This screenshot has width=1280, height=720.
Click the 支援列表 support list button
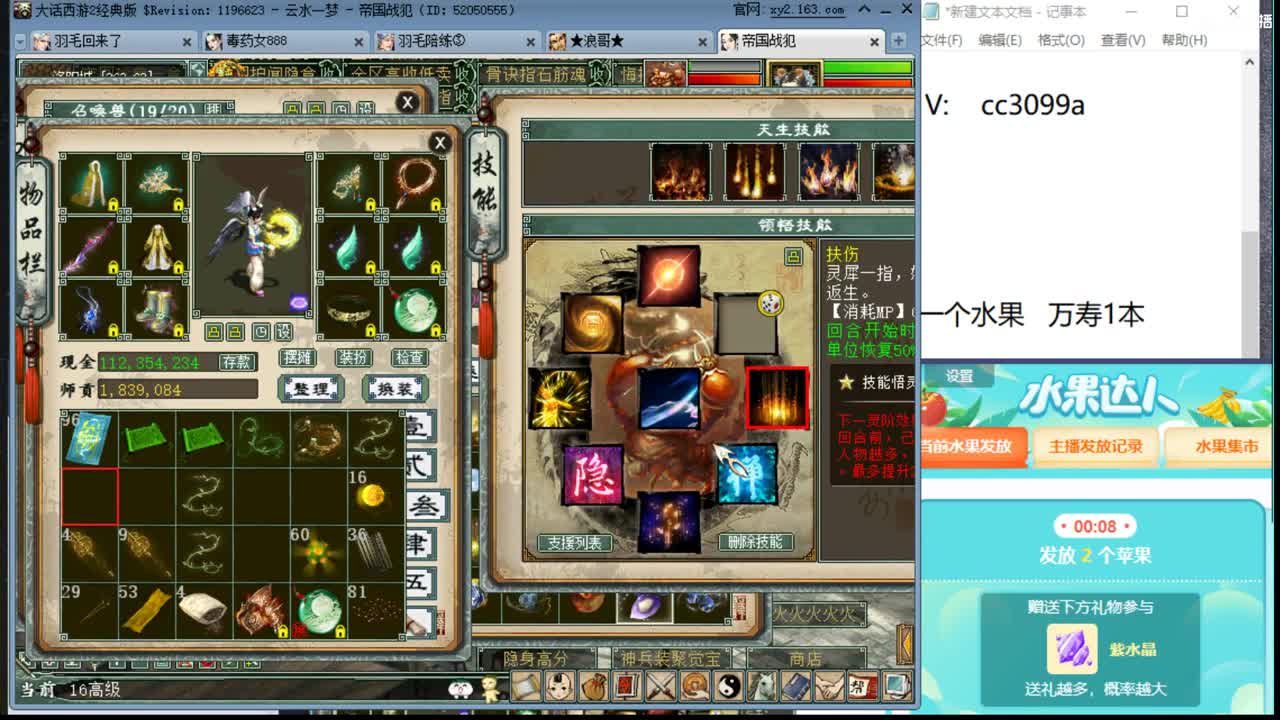(575, 543)
